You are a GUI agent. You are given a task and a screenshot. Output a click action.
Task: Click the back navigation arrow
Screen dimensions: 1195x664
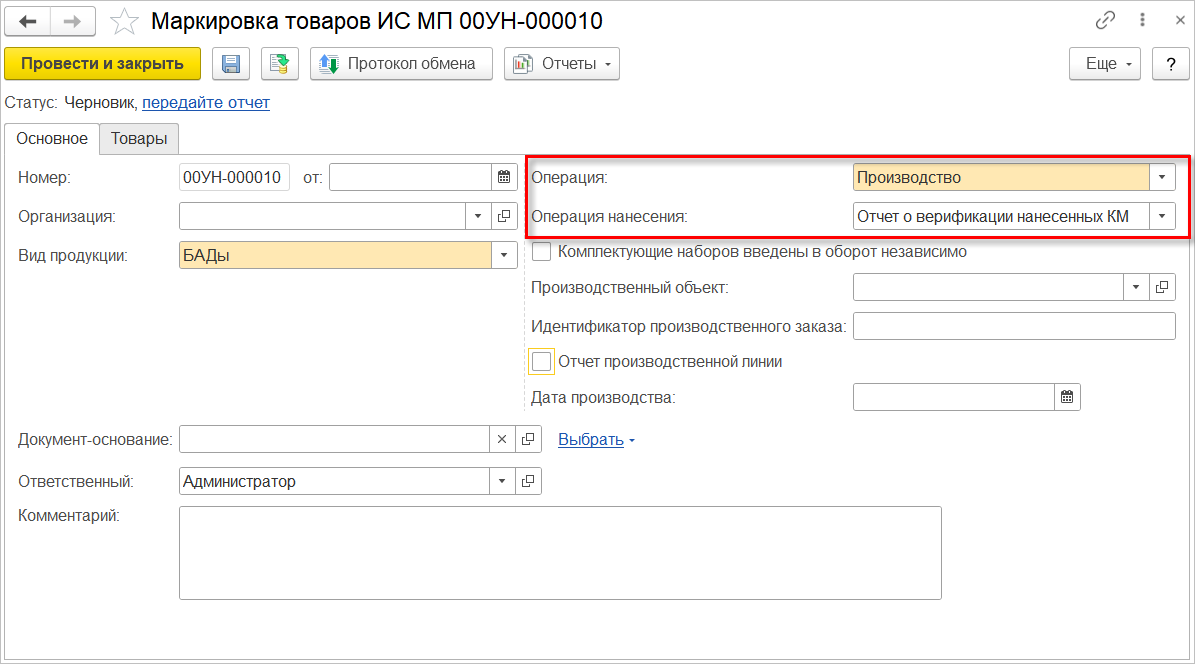28,21
